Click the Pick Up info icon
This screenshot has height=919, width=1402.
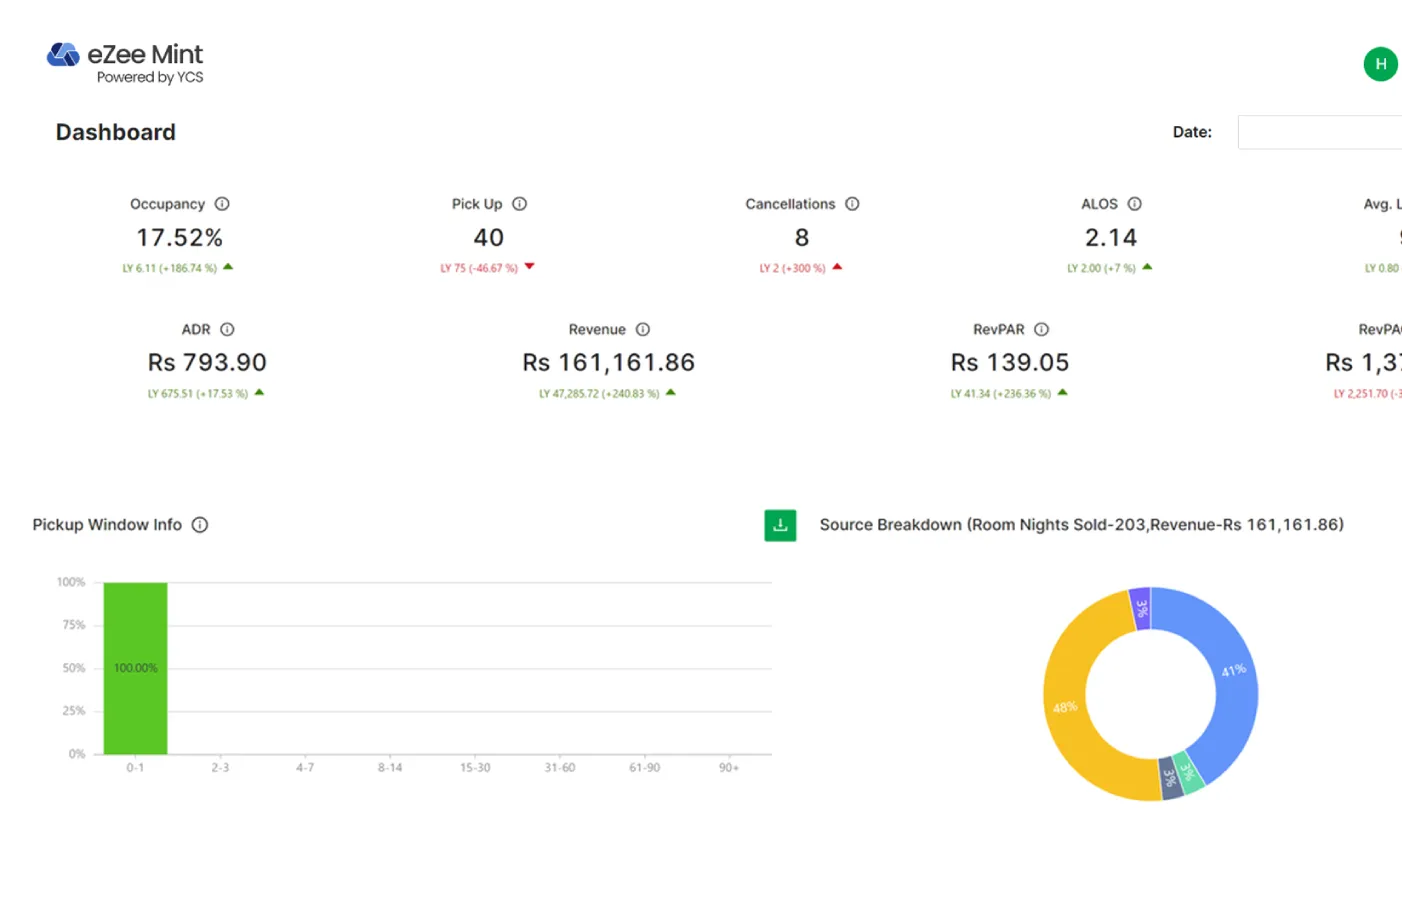(519, 204)
